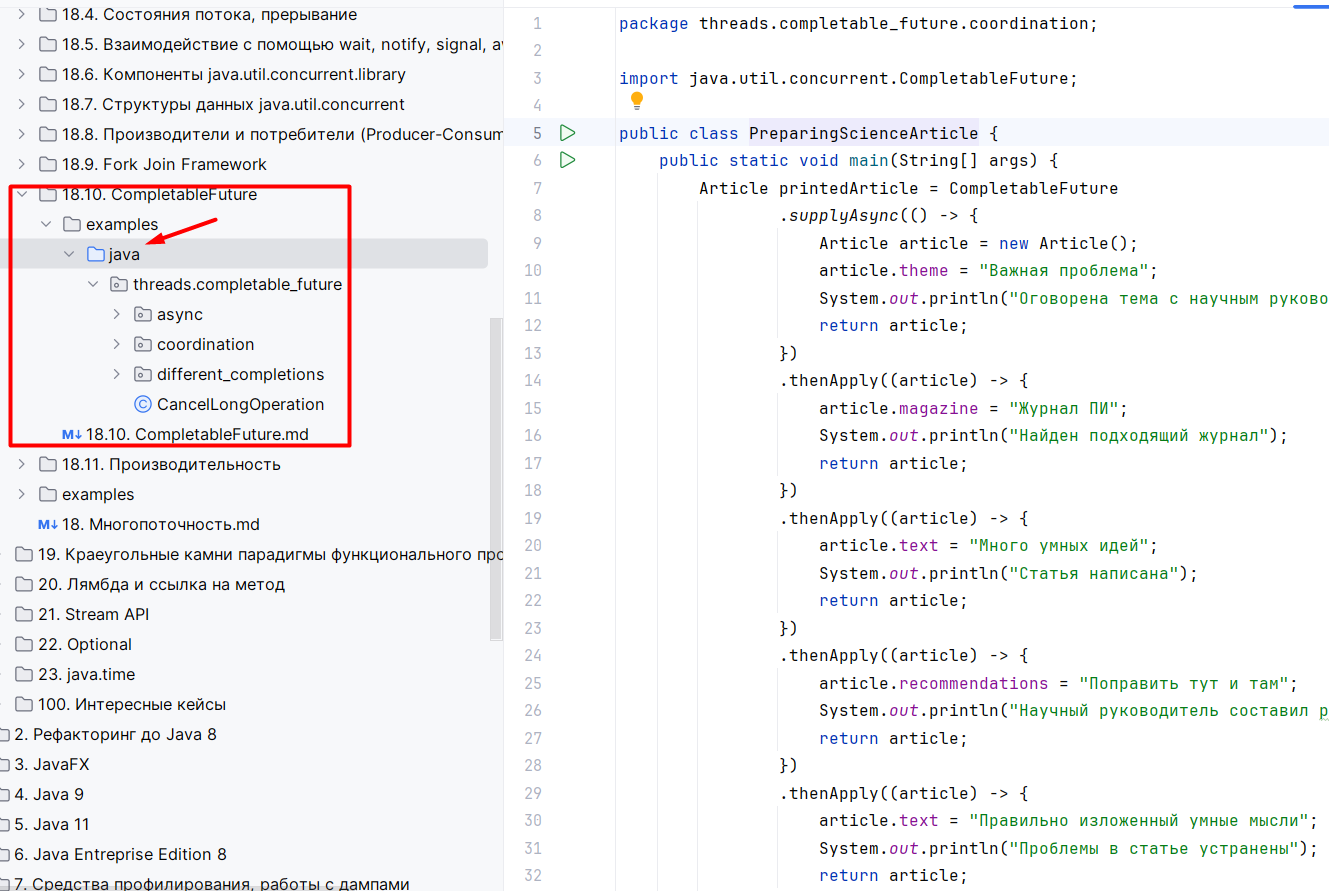Click folder icon of 18.4. Состояния потока
The image size is (1329, 891).
[47, 14]
